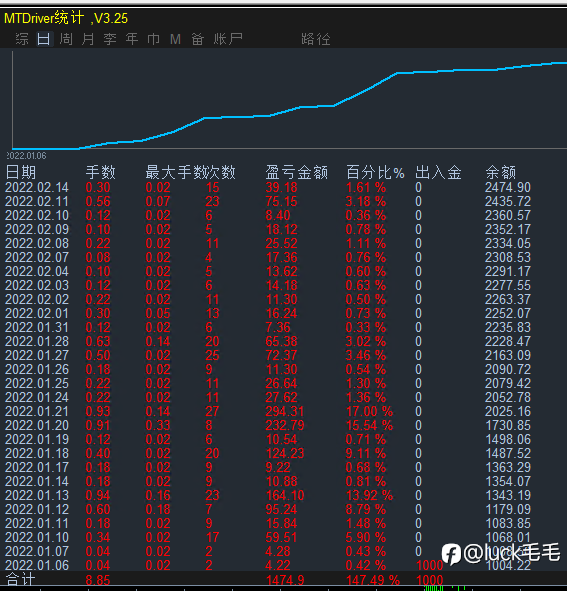Click the 最大手数 column header

coord(175,173)
